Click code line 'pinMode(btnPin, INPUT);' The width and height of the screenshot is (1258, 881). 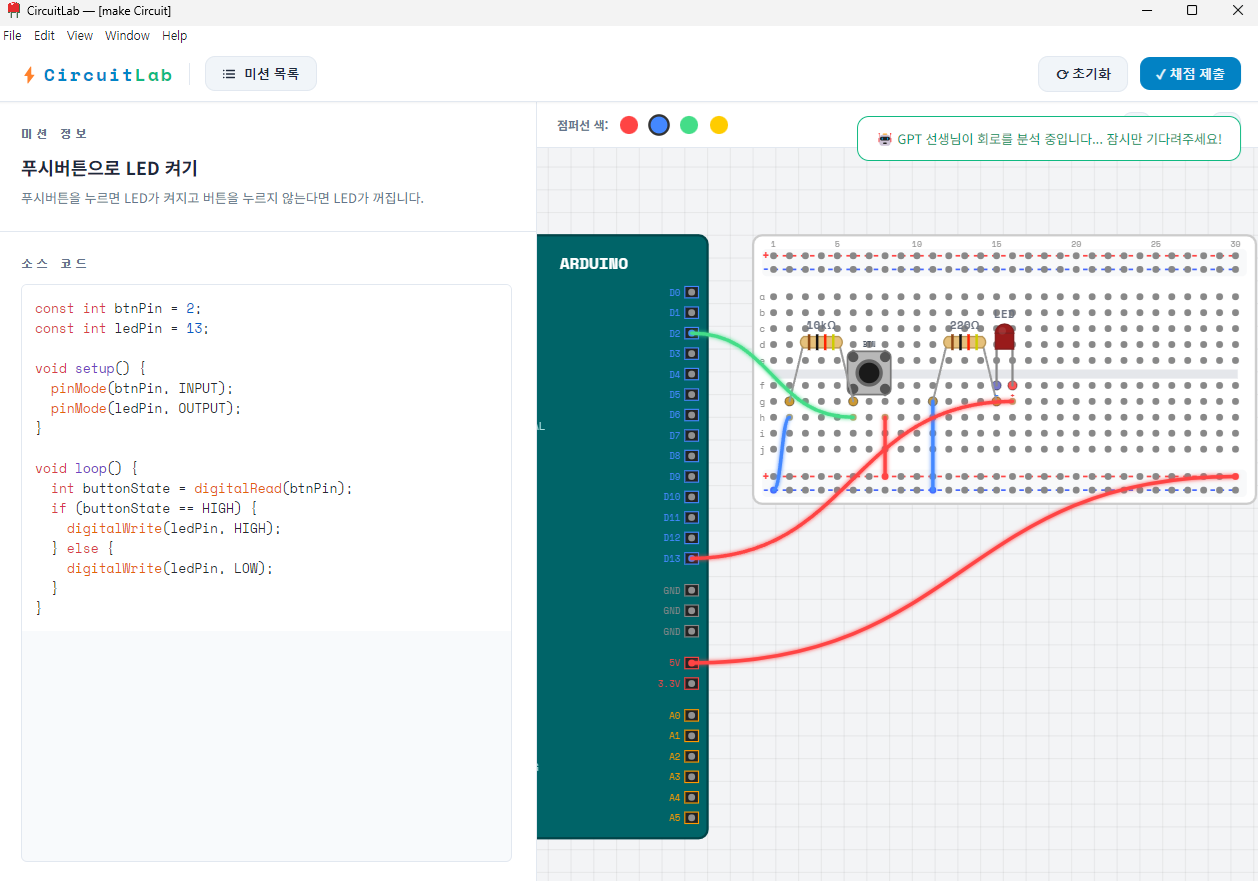coord(141,388)
